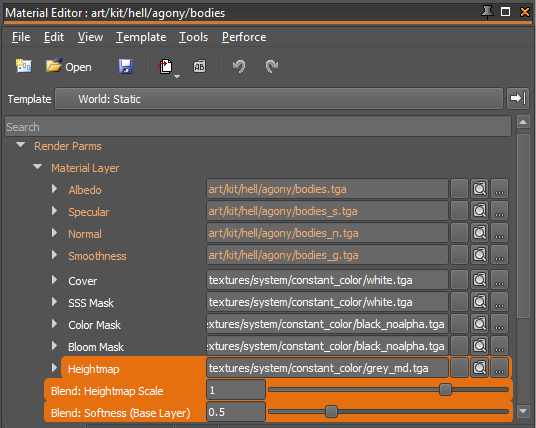The width and height of the screenshot is (536, 428).
Task: Expand the Heightmap row
Action: [54, 368]
